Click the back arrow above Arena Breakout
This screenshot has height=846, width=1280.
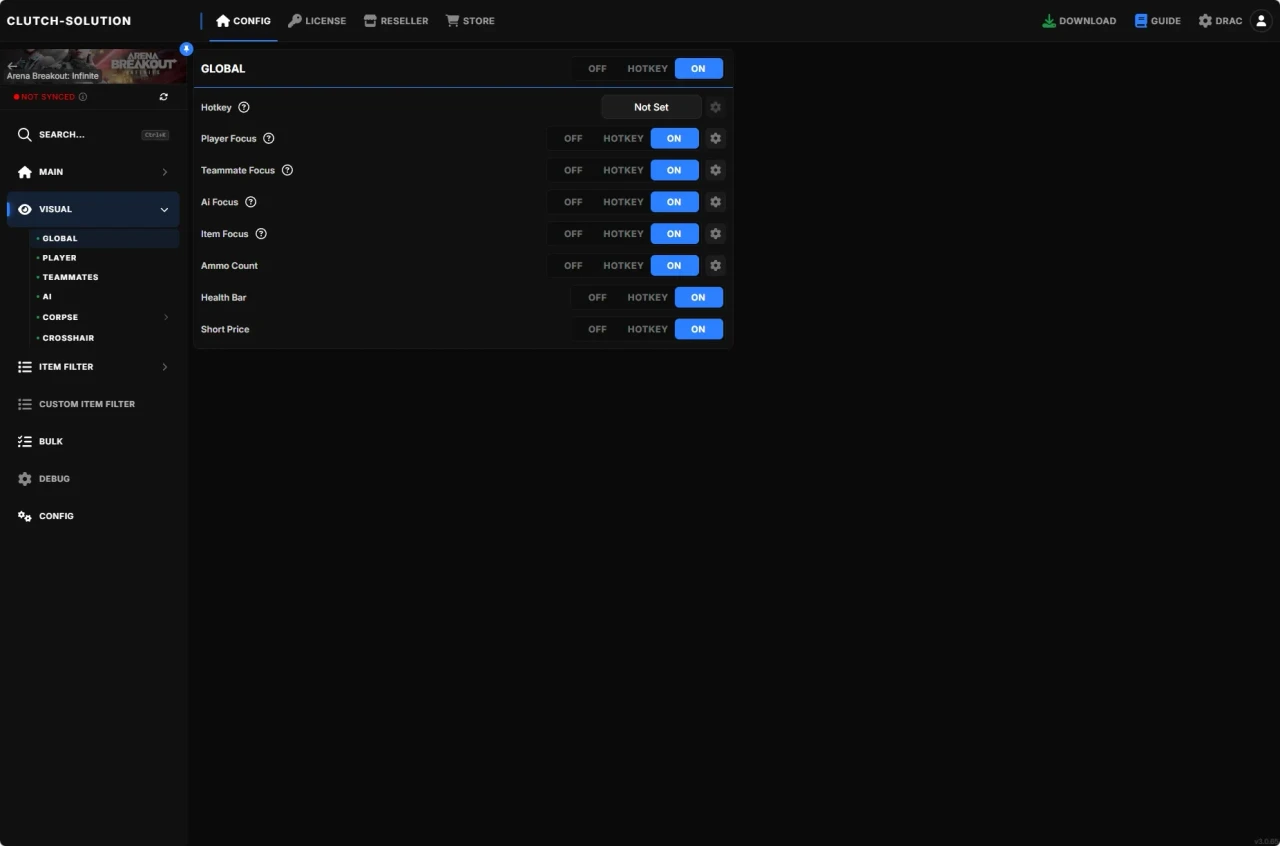coord(11,64)
